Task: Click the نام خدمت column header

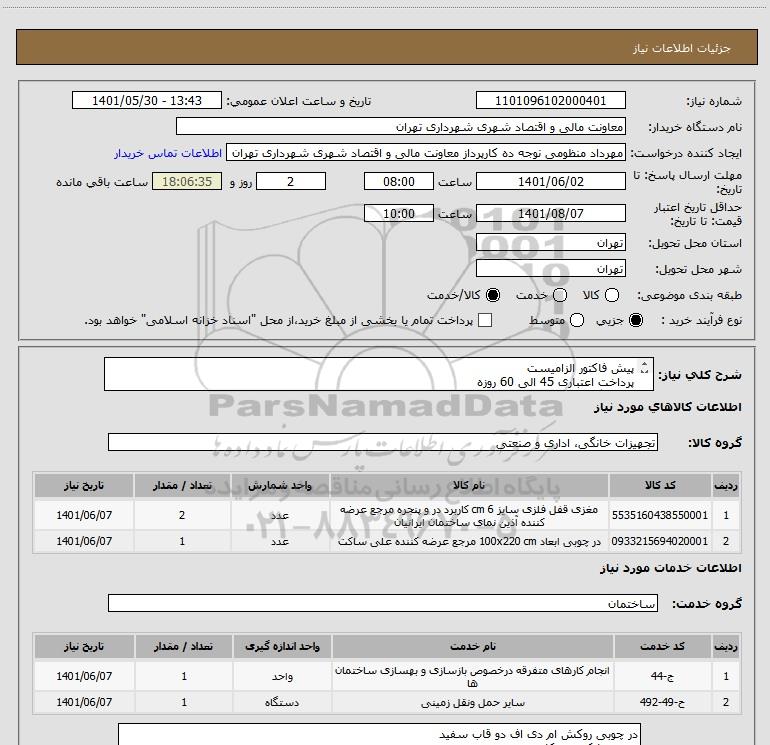Action: tap(473, 646)
